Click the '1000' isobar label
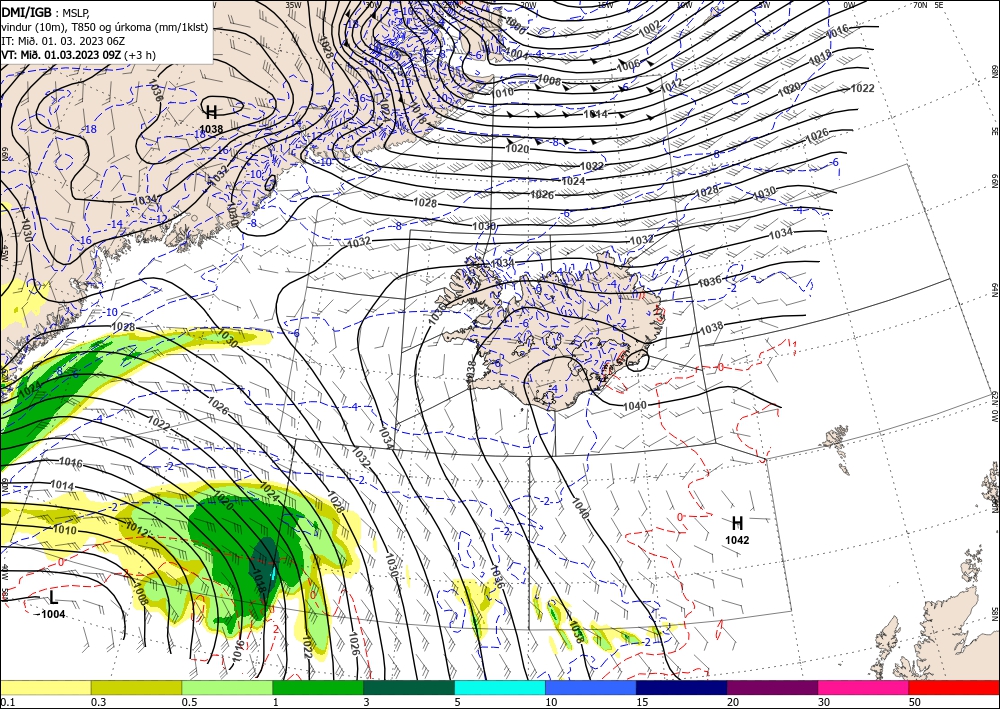The height and width of the screenshot is (709, 1000). coord(515,24)
